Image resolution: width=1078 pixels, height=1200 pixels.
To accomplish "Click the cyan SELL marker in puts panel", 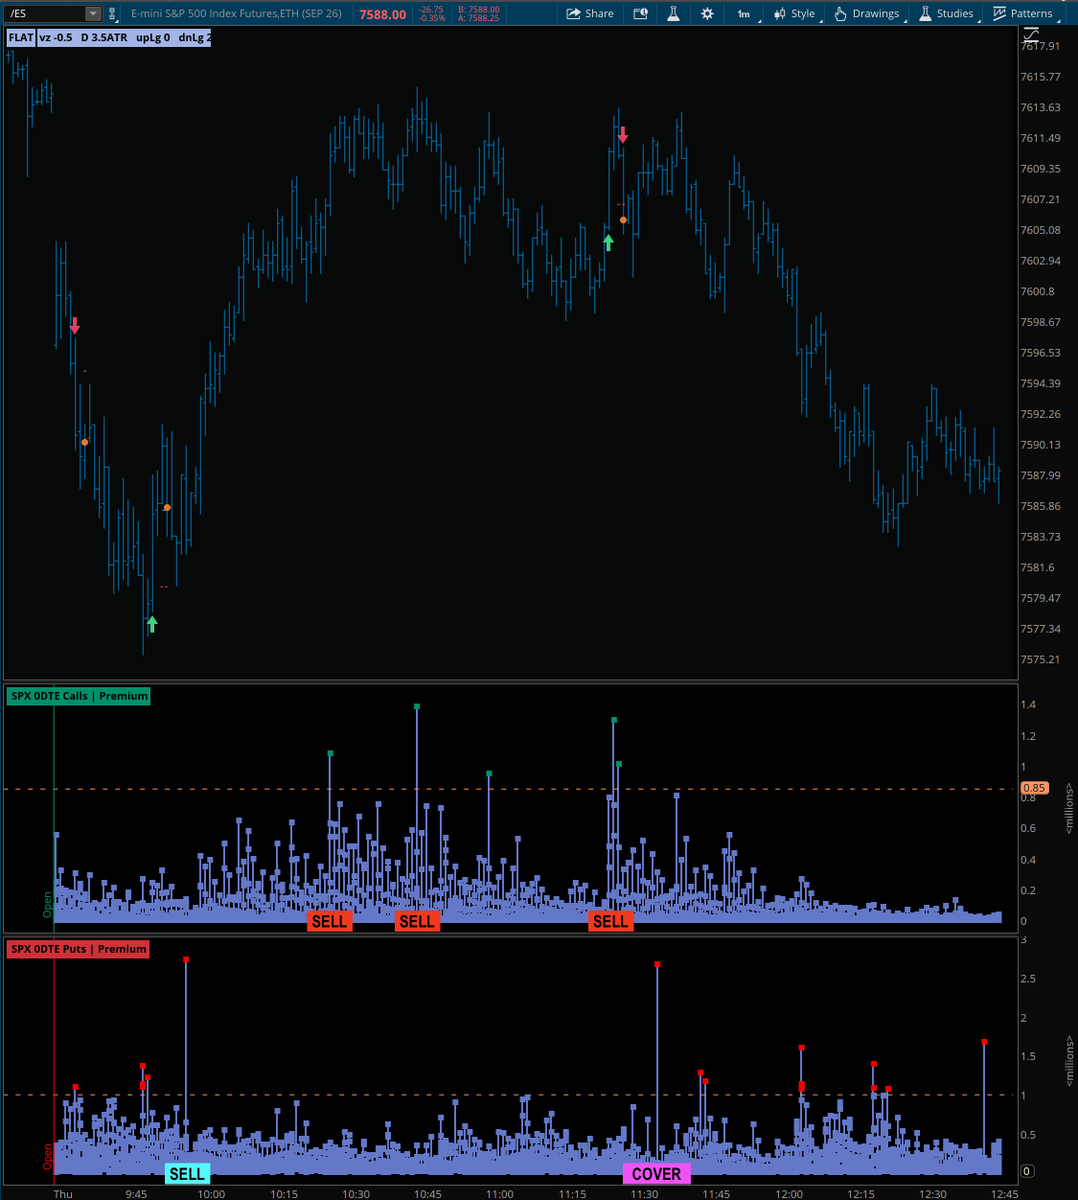I will pyautogui.click(x=187, y=1174).
